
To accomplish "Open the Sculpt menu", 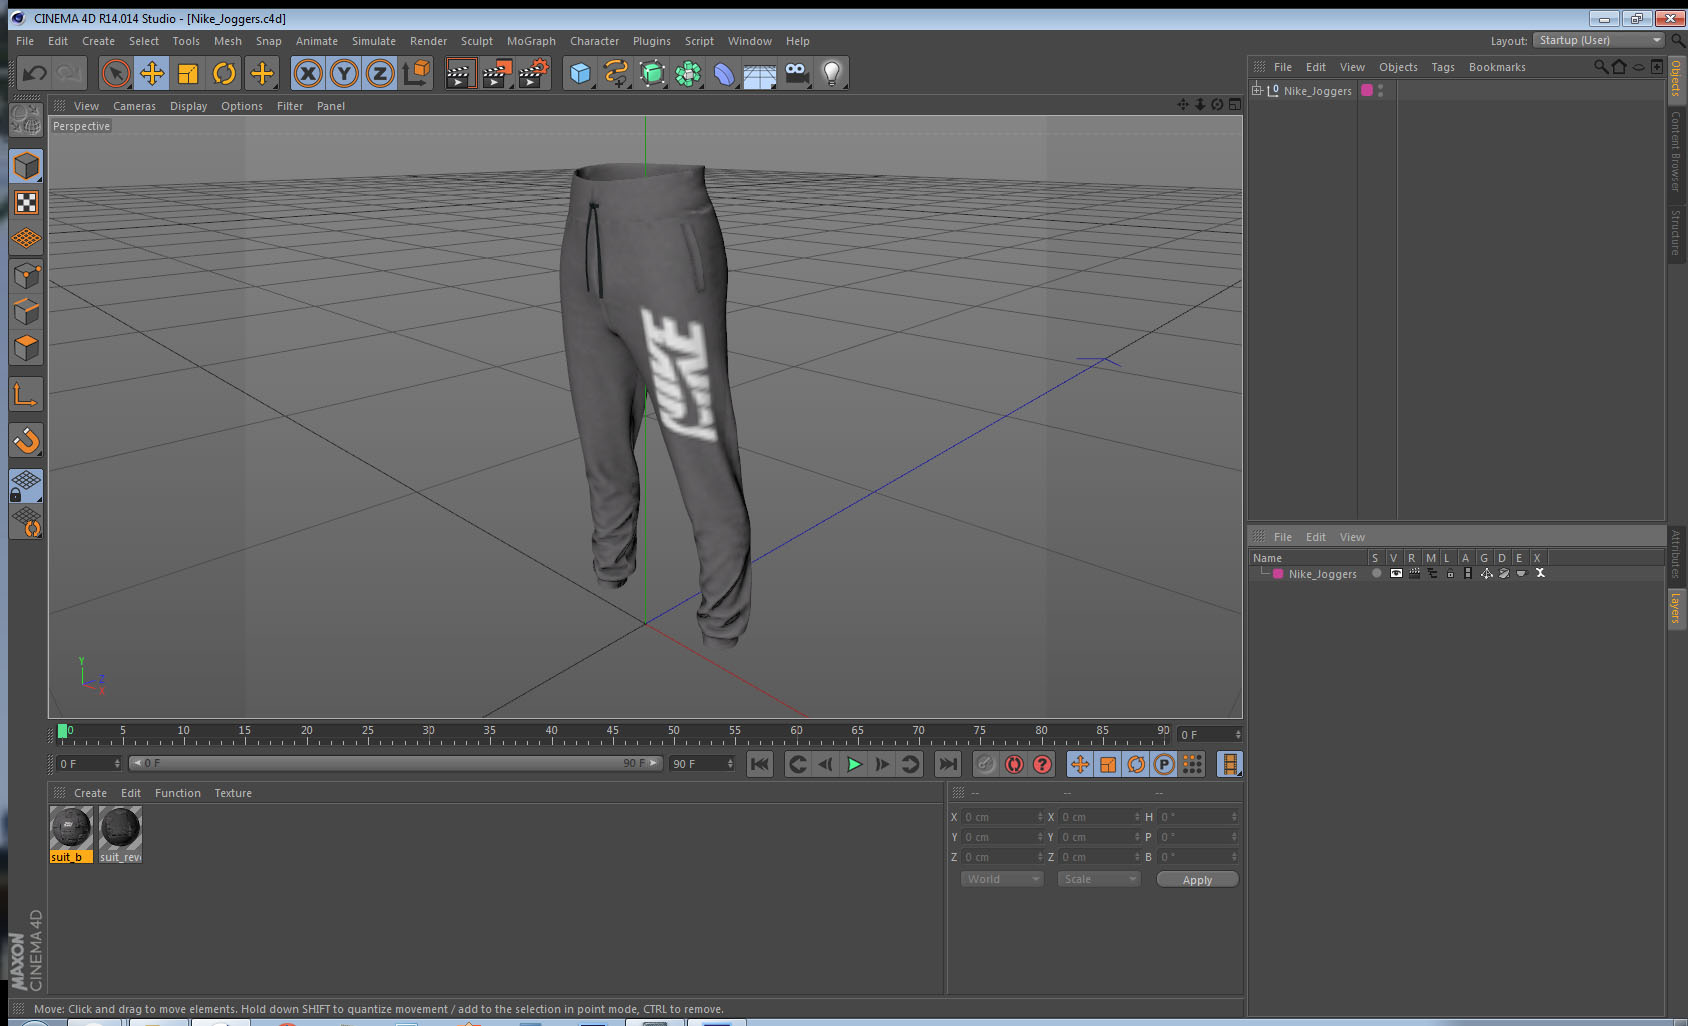I will tap(477, 41).
